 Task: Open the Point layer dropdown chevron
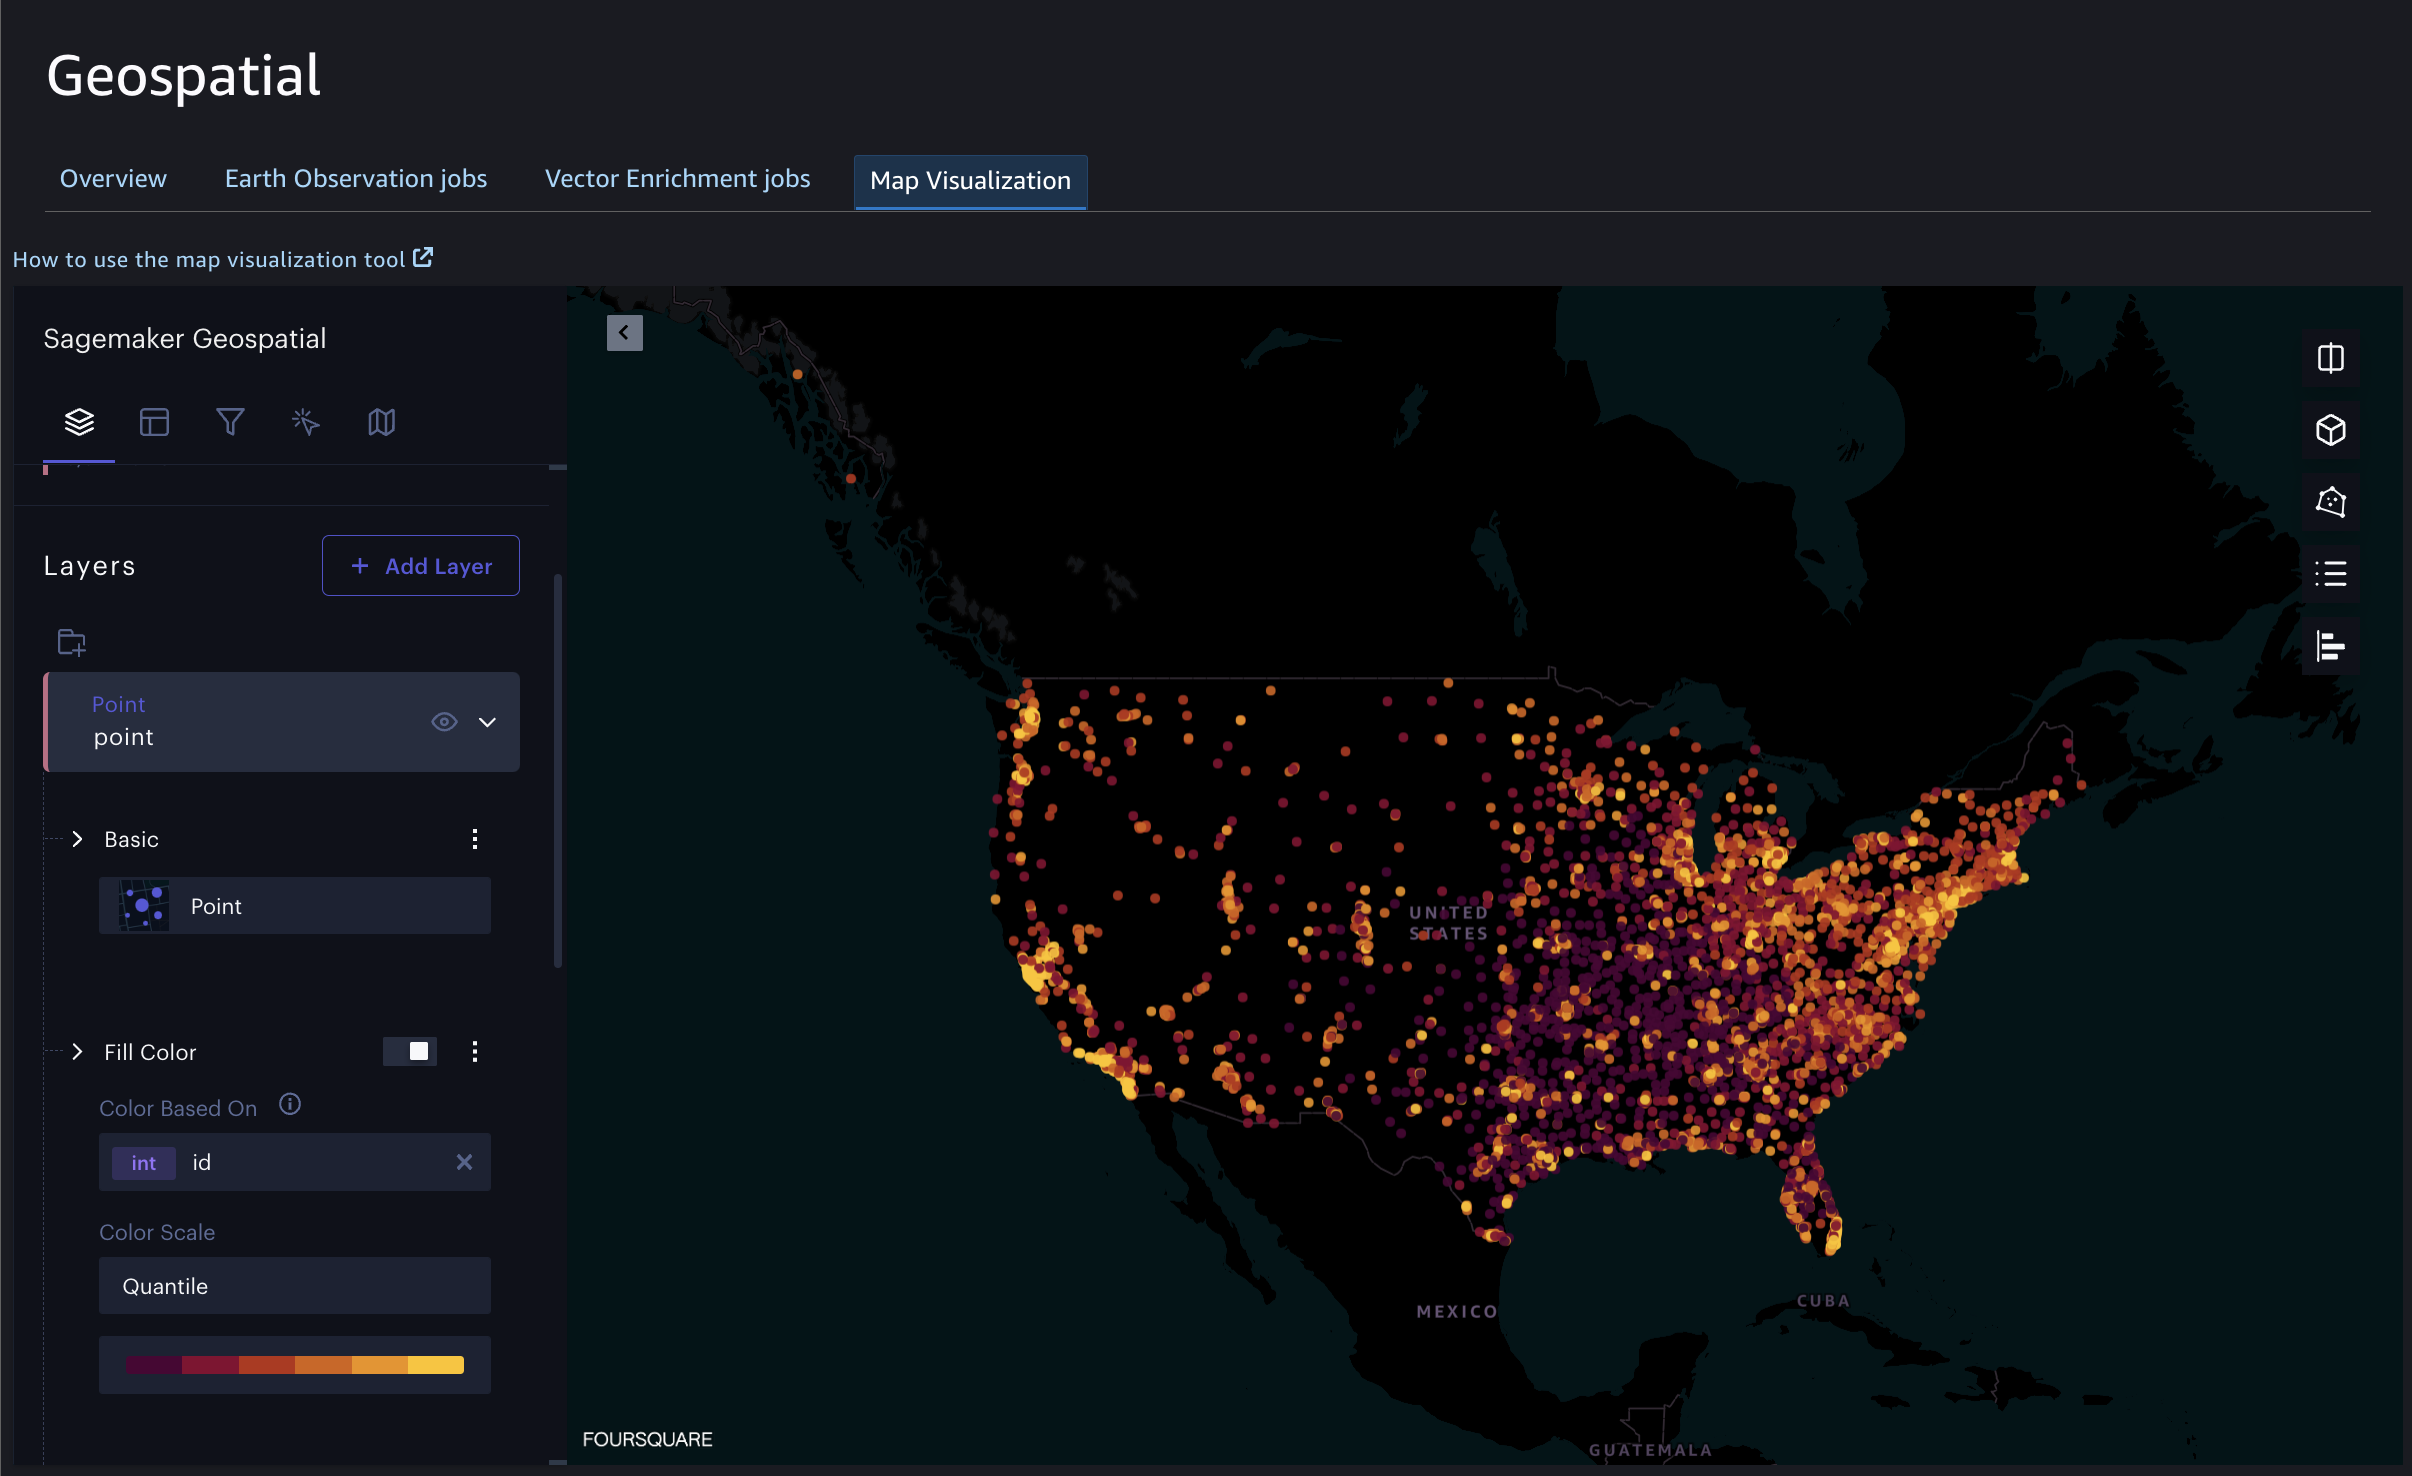point(488,720)
